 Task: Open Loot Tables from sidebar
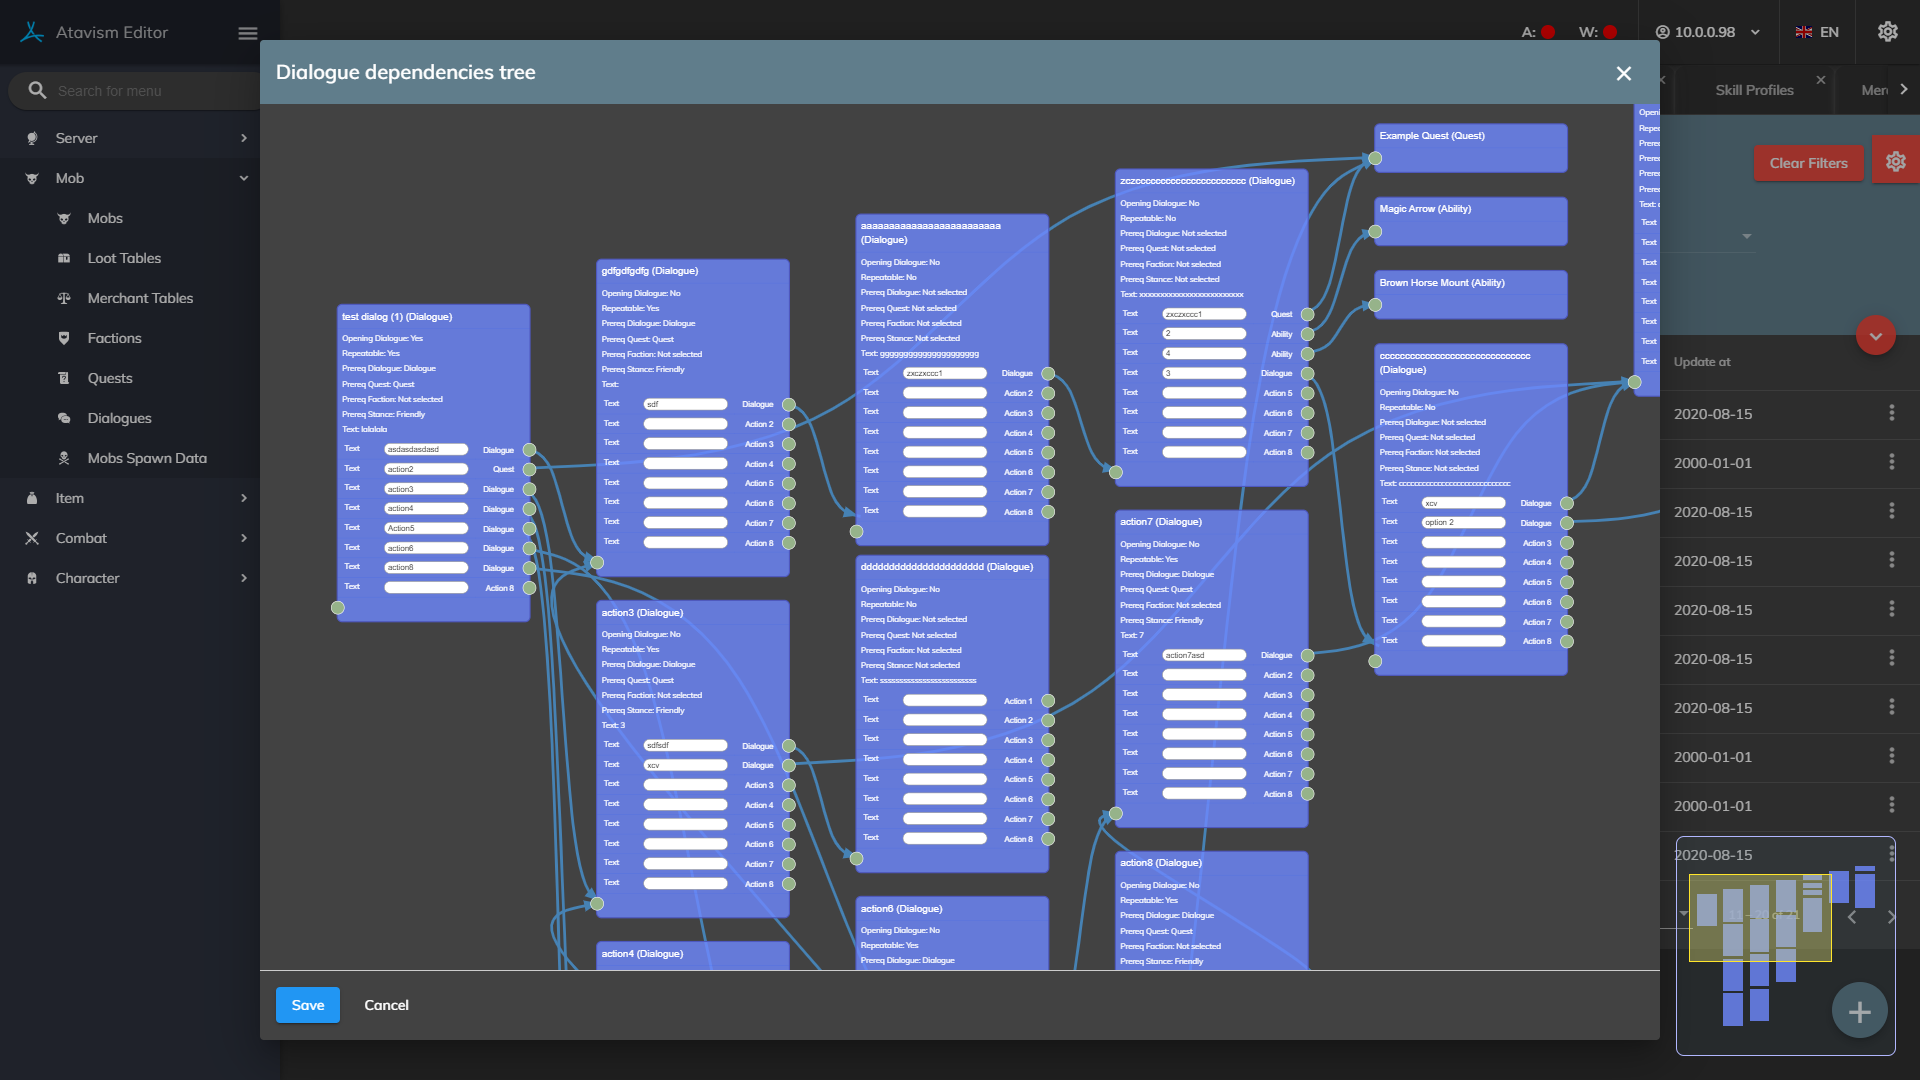pyautogui.click(x=124, y=258)
